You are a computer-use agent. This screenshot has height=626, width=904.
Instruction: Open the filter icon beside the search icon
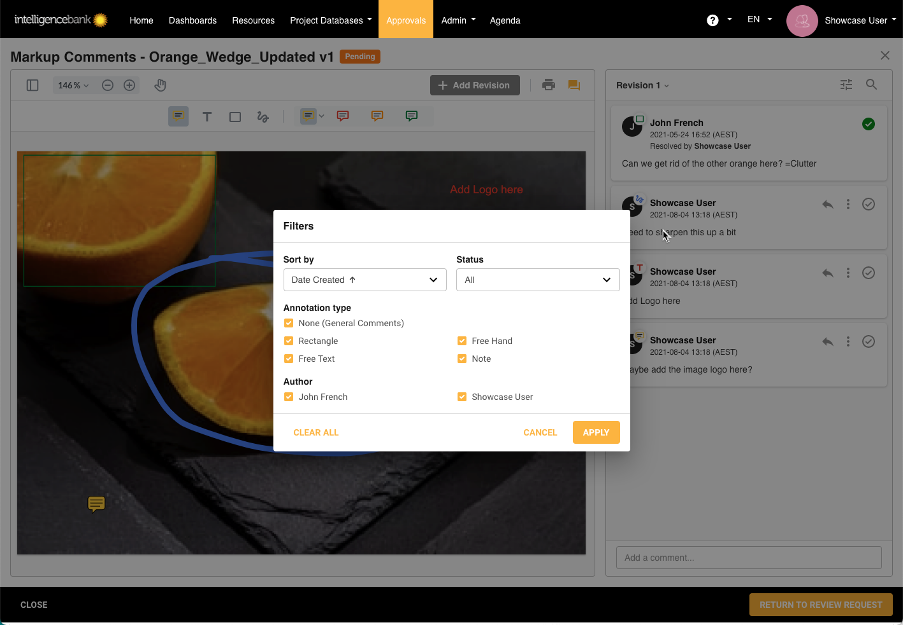coord(846,85)
